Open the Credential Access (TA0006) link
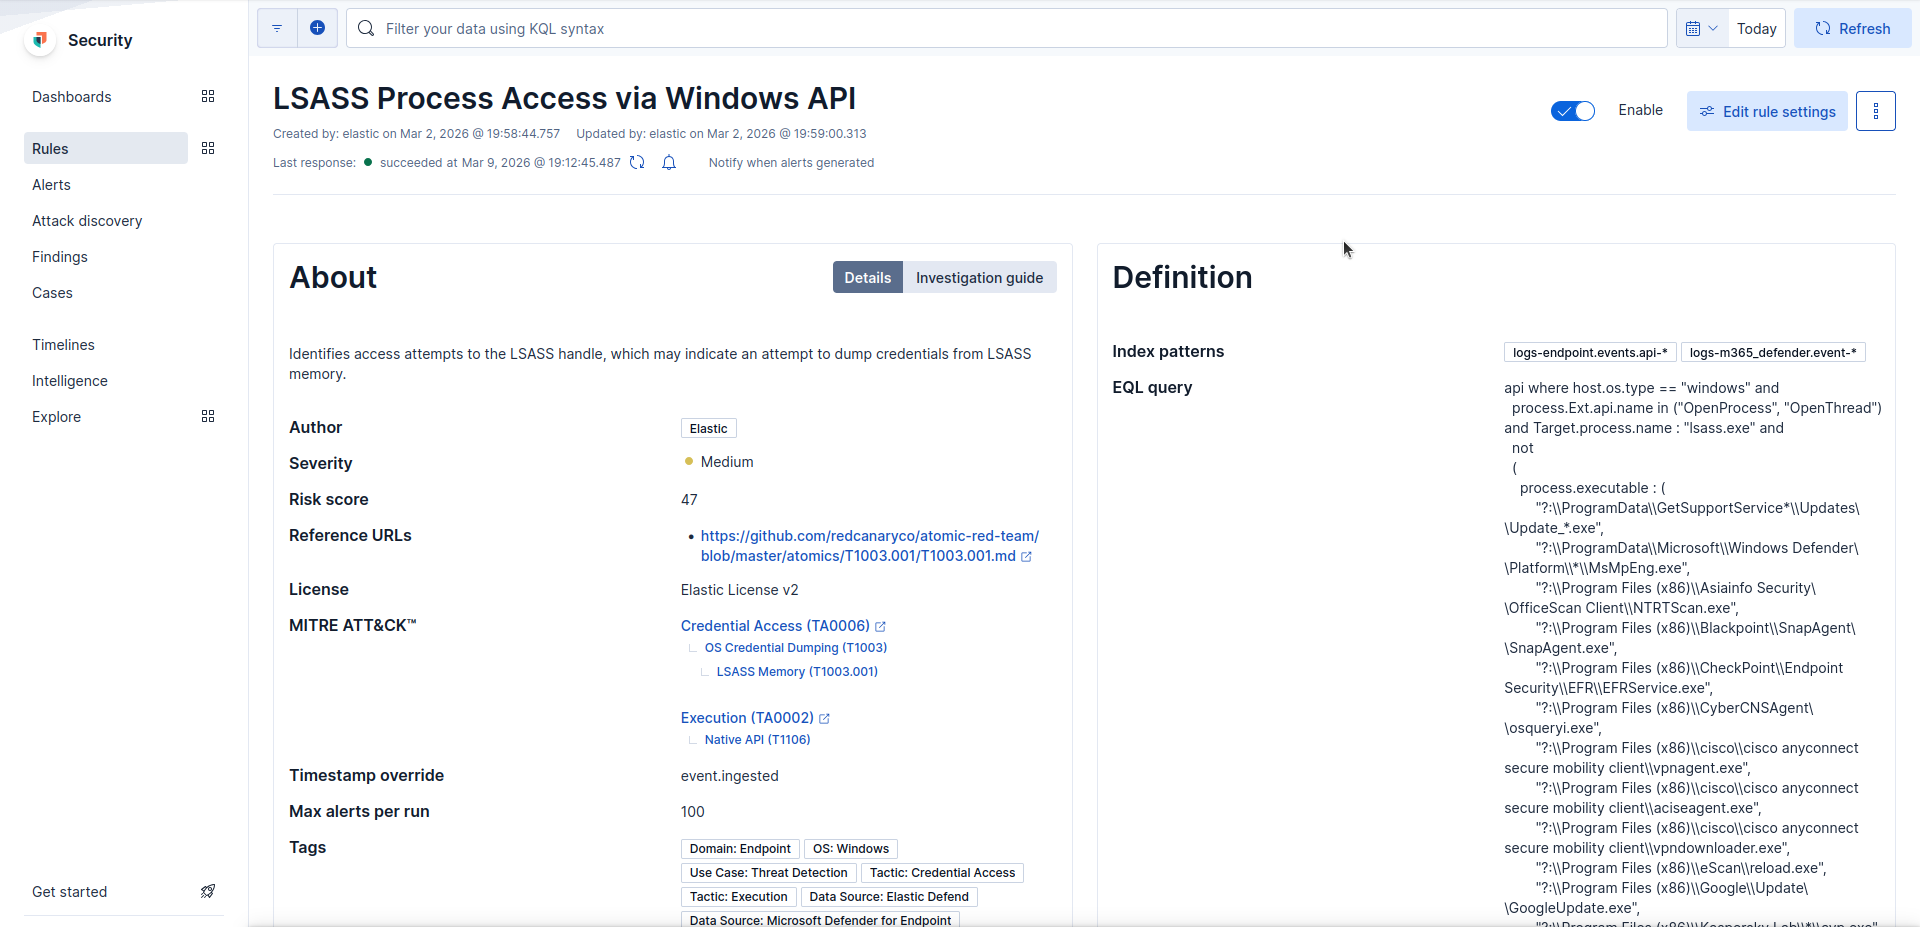This screenshot has width=1920, height=927. 775,626
